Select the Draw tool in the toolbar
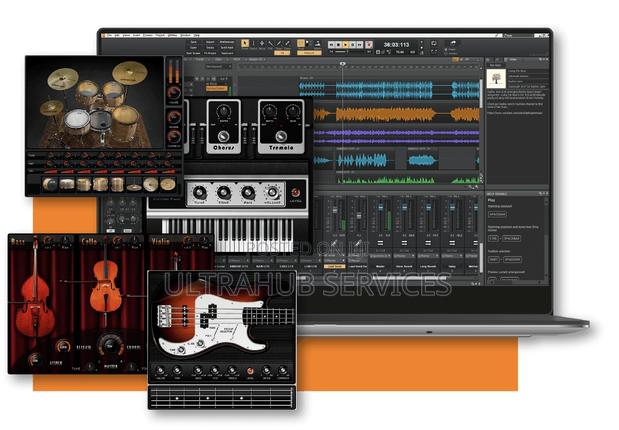Viewport: 619px width, 430px height. 279,43
